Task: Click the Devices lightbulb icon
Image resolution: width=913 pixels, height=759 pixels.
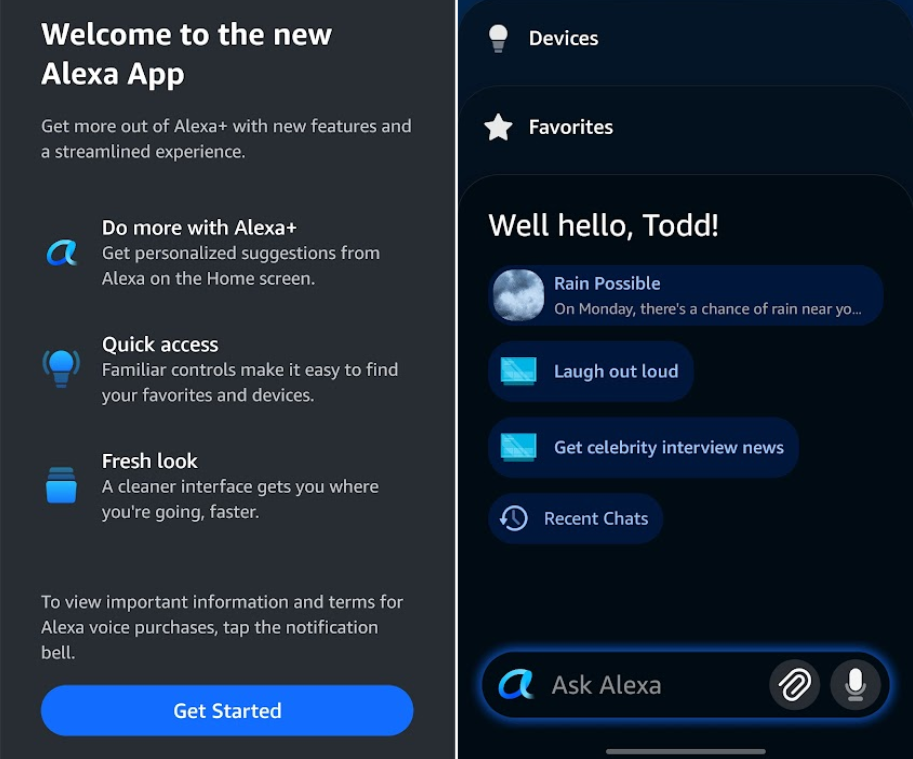Action: point(498,38)
